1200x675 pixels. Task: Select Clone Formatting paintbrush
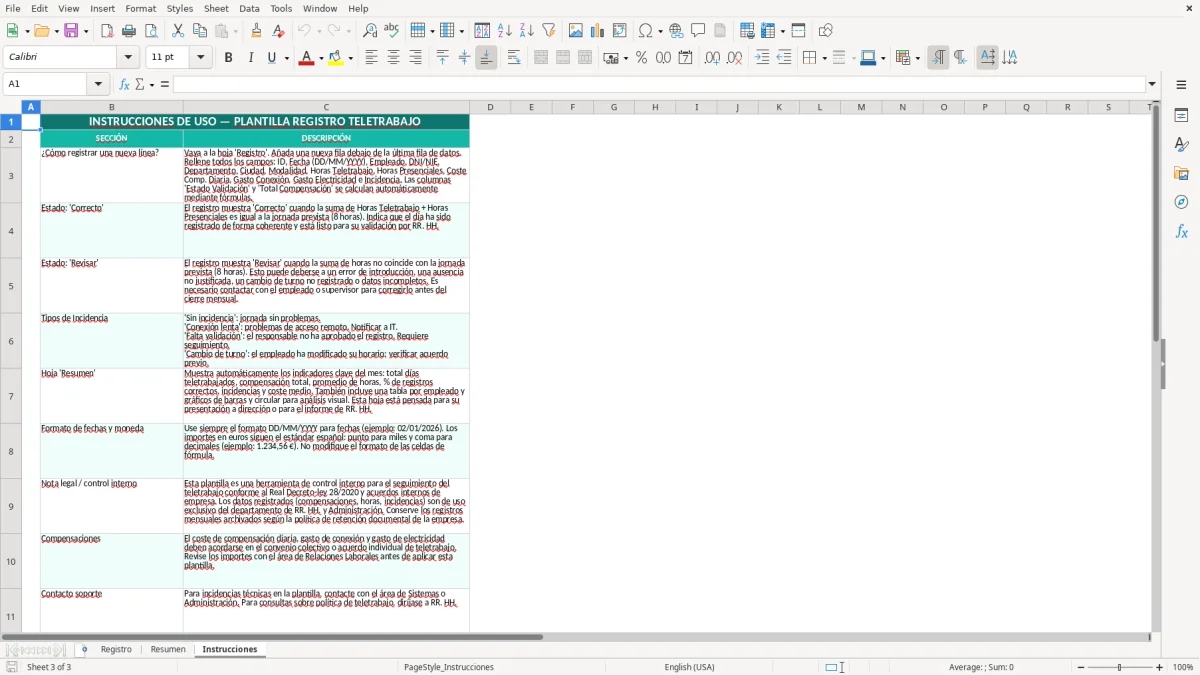tap(256, 31)
